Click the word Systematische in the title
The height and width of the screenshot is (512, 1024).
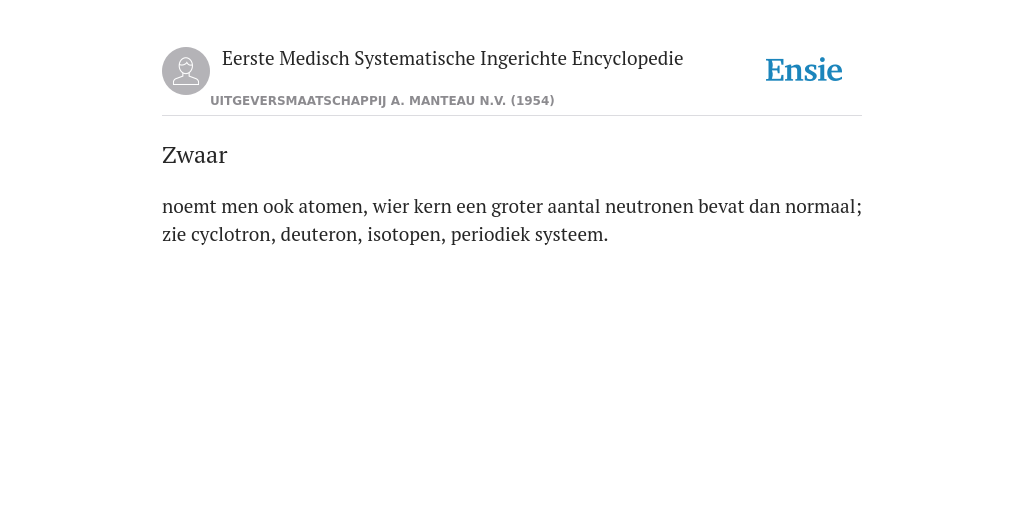point(415,59)
